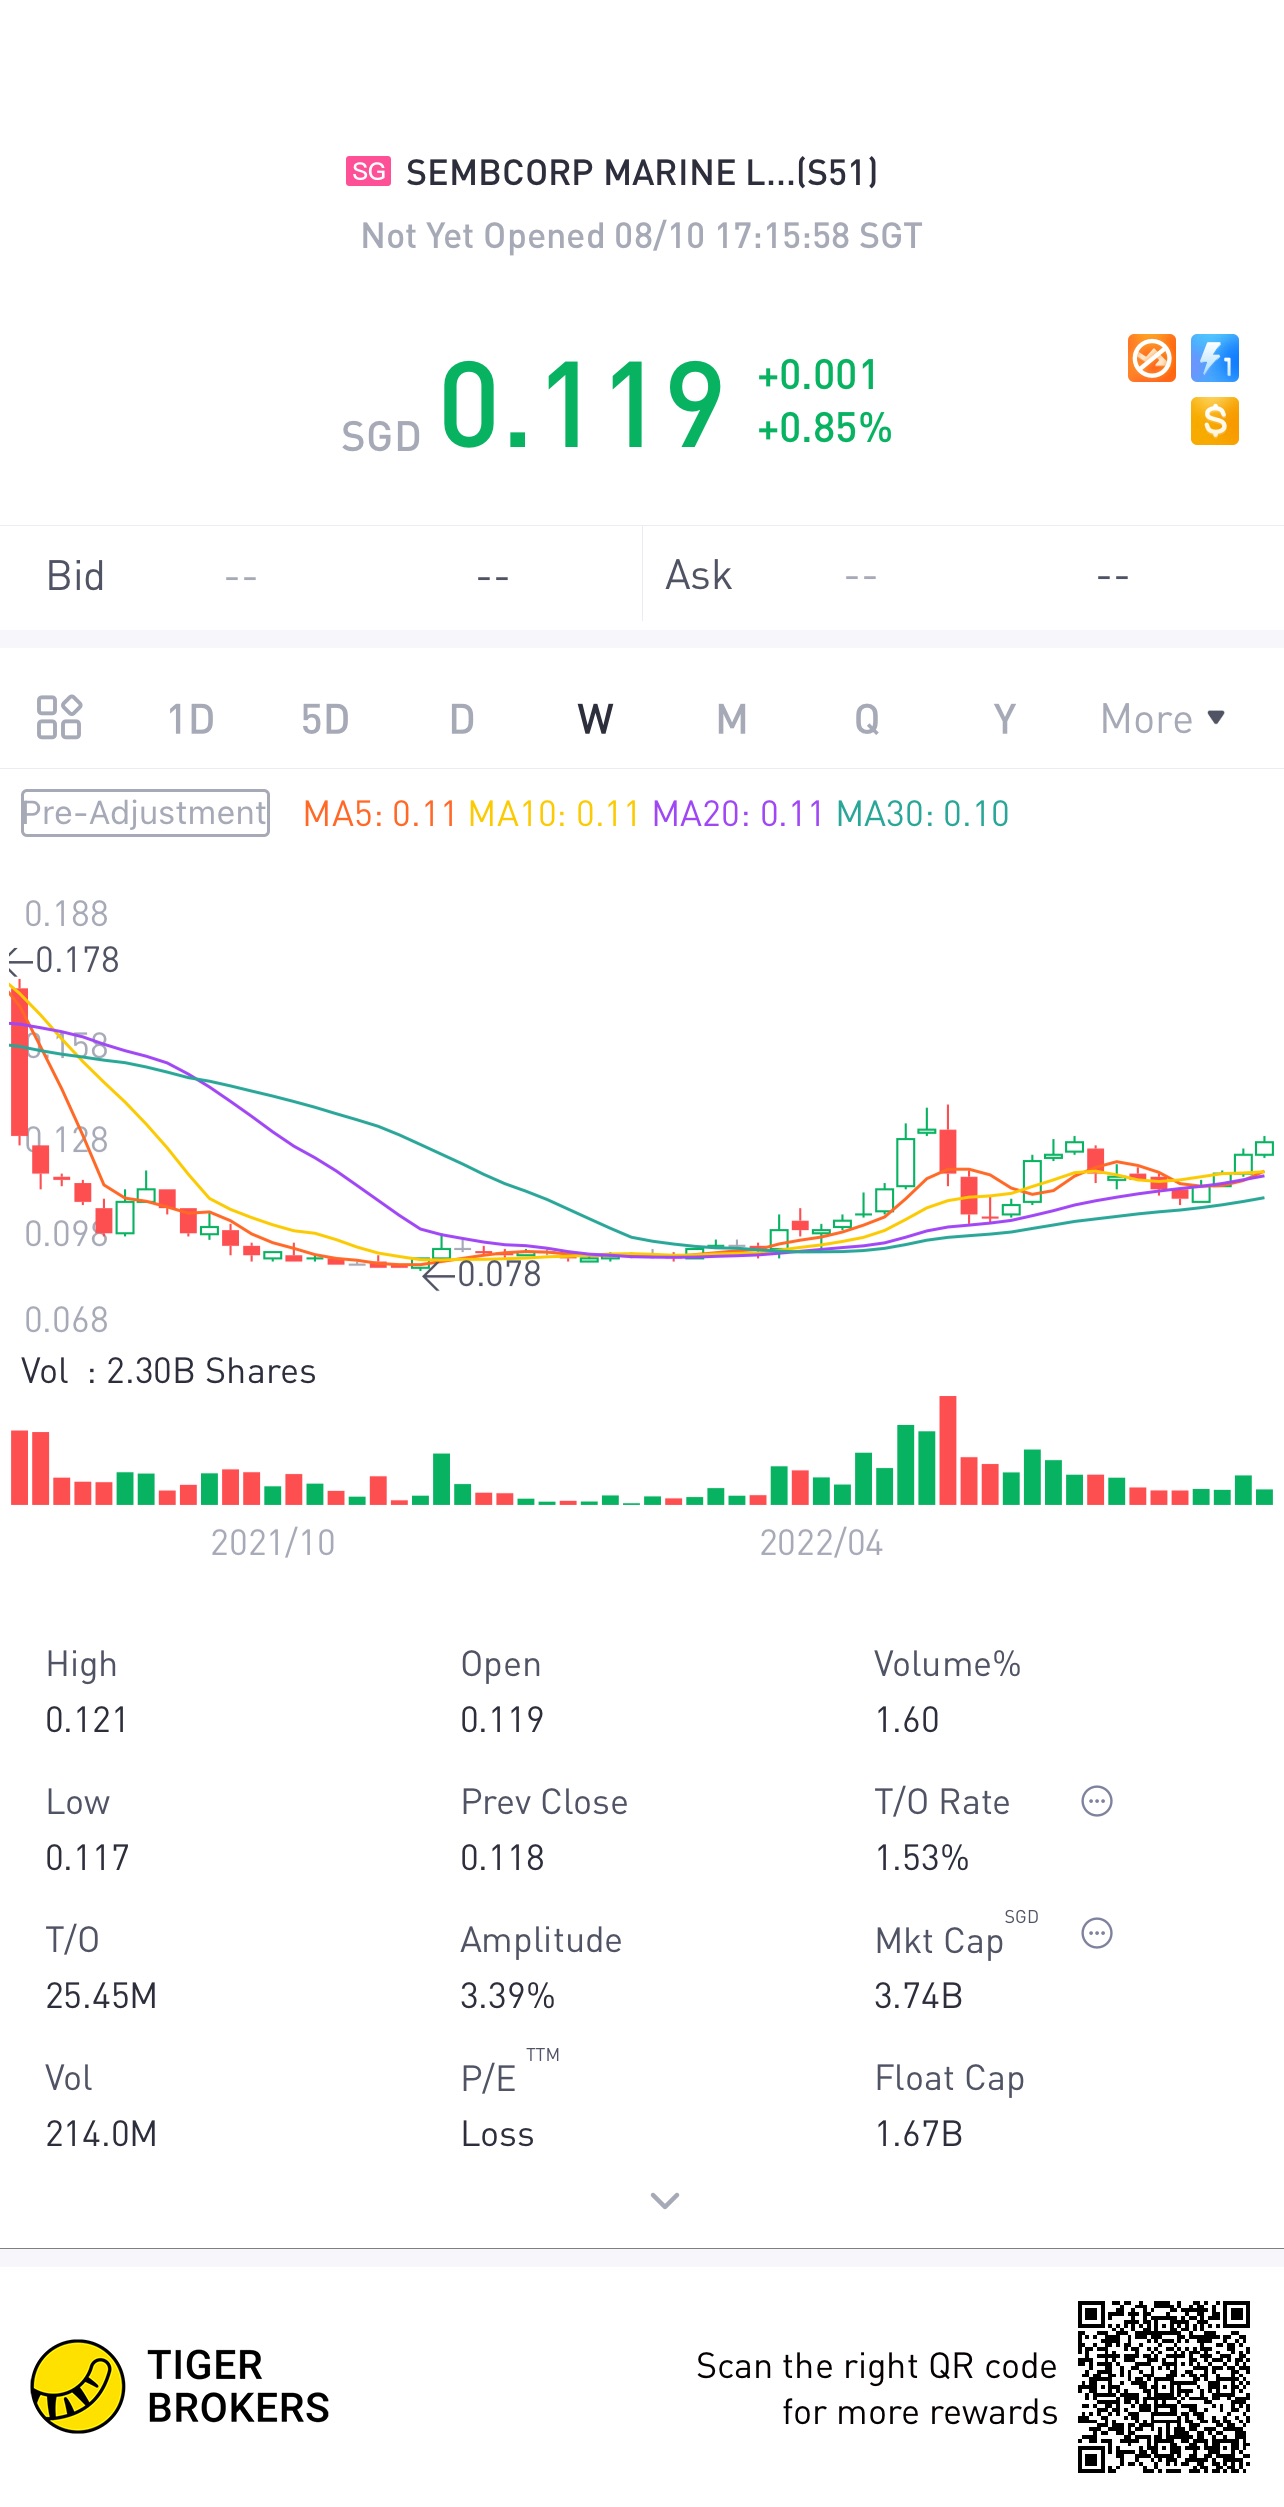This screenshot has width=1284, height=2507.
Task: Tap the MA30: 0.10 indicator label
Action: pos(923,814)
